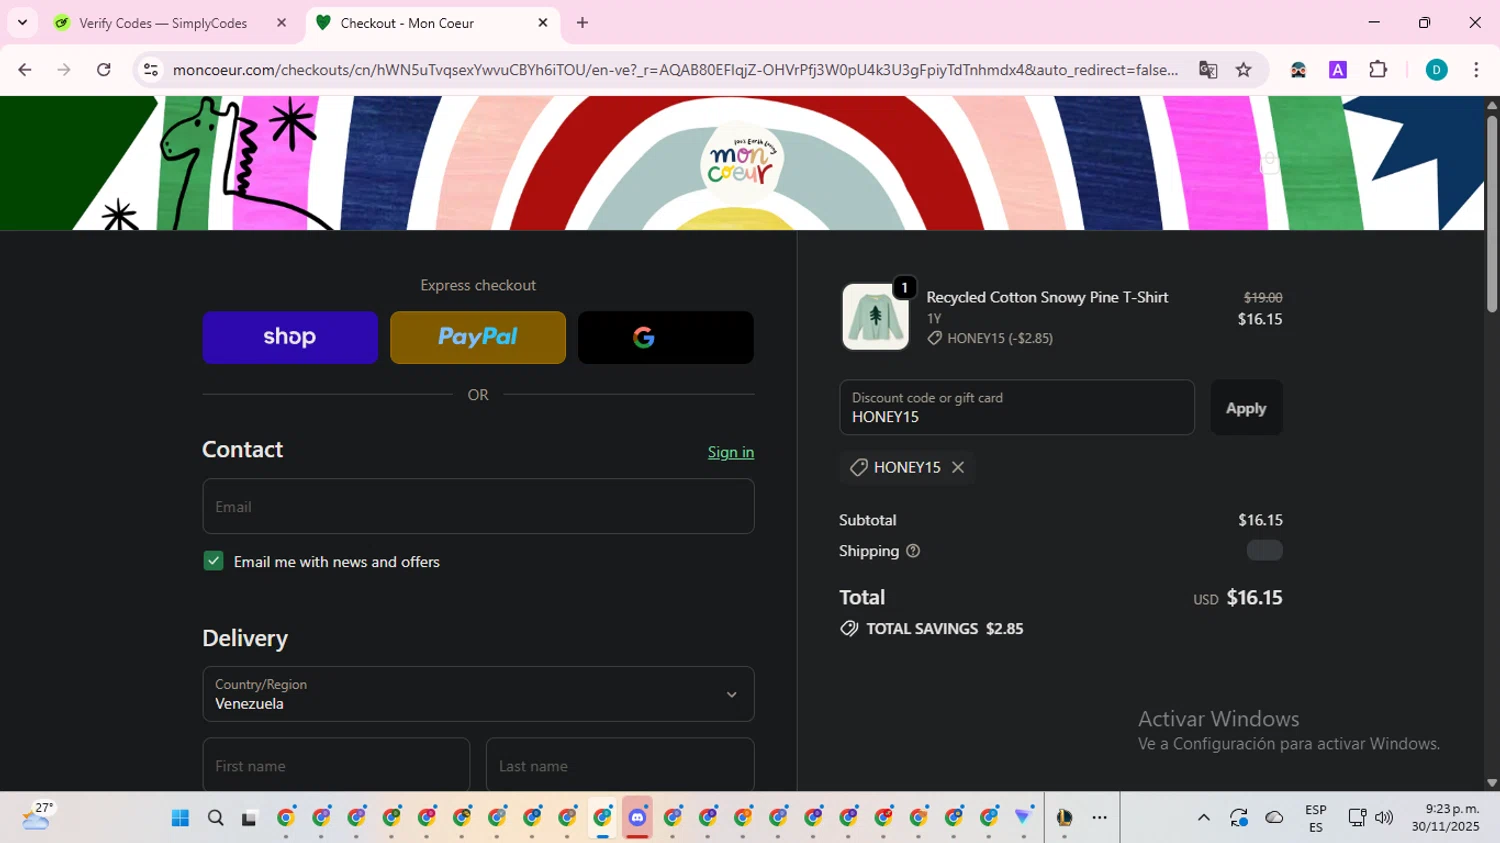This screenshot has width=1500, height=843.
Task: Click the First name field
Action: 336,766
